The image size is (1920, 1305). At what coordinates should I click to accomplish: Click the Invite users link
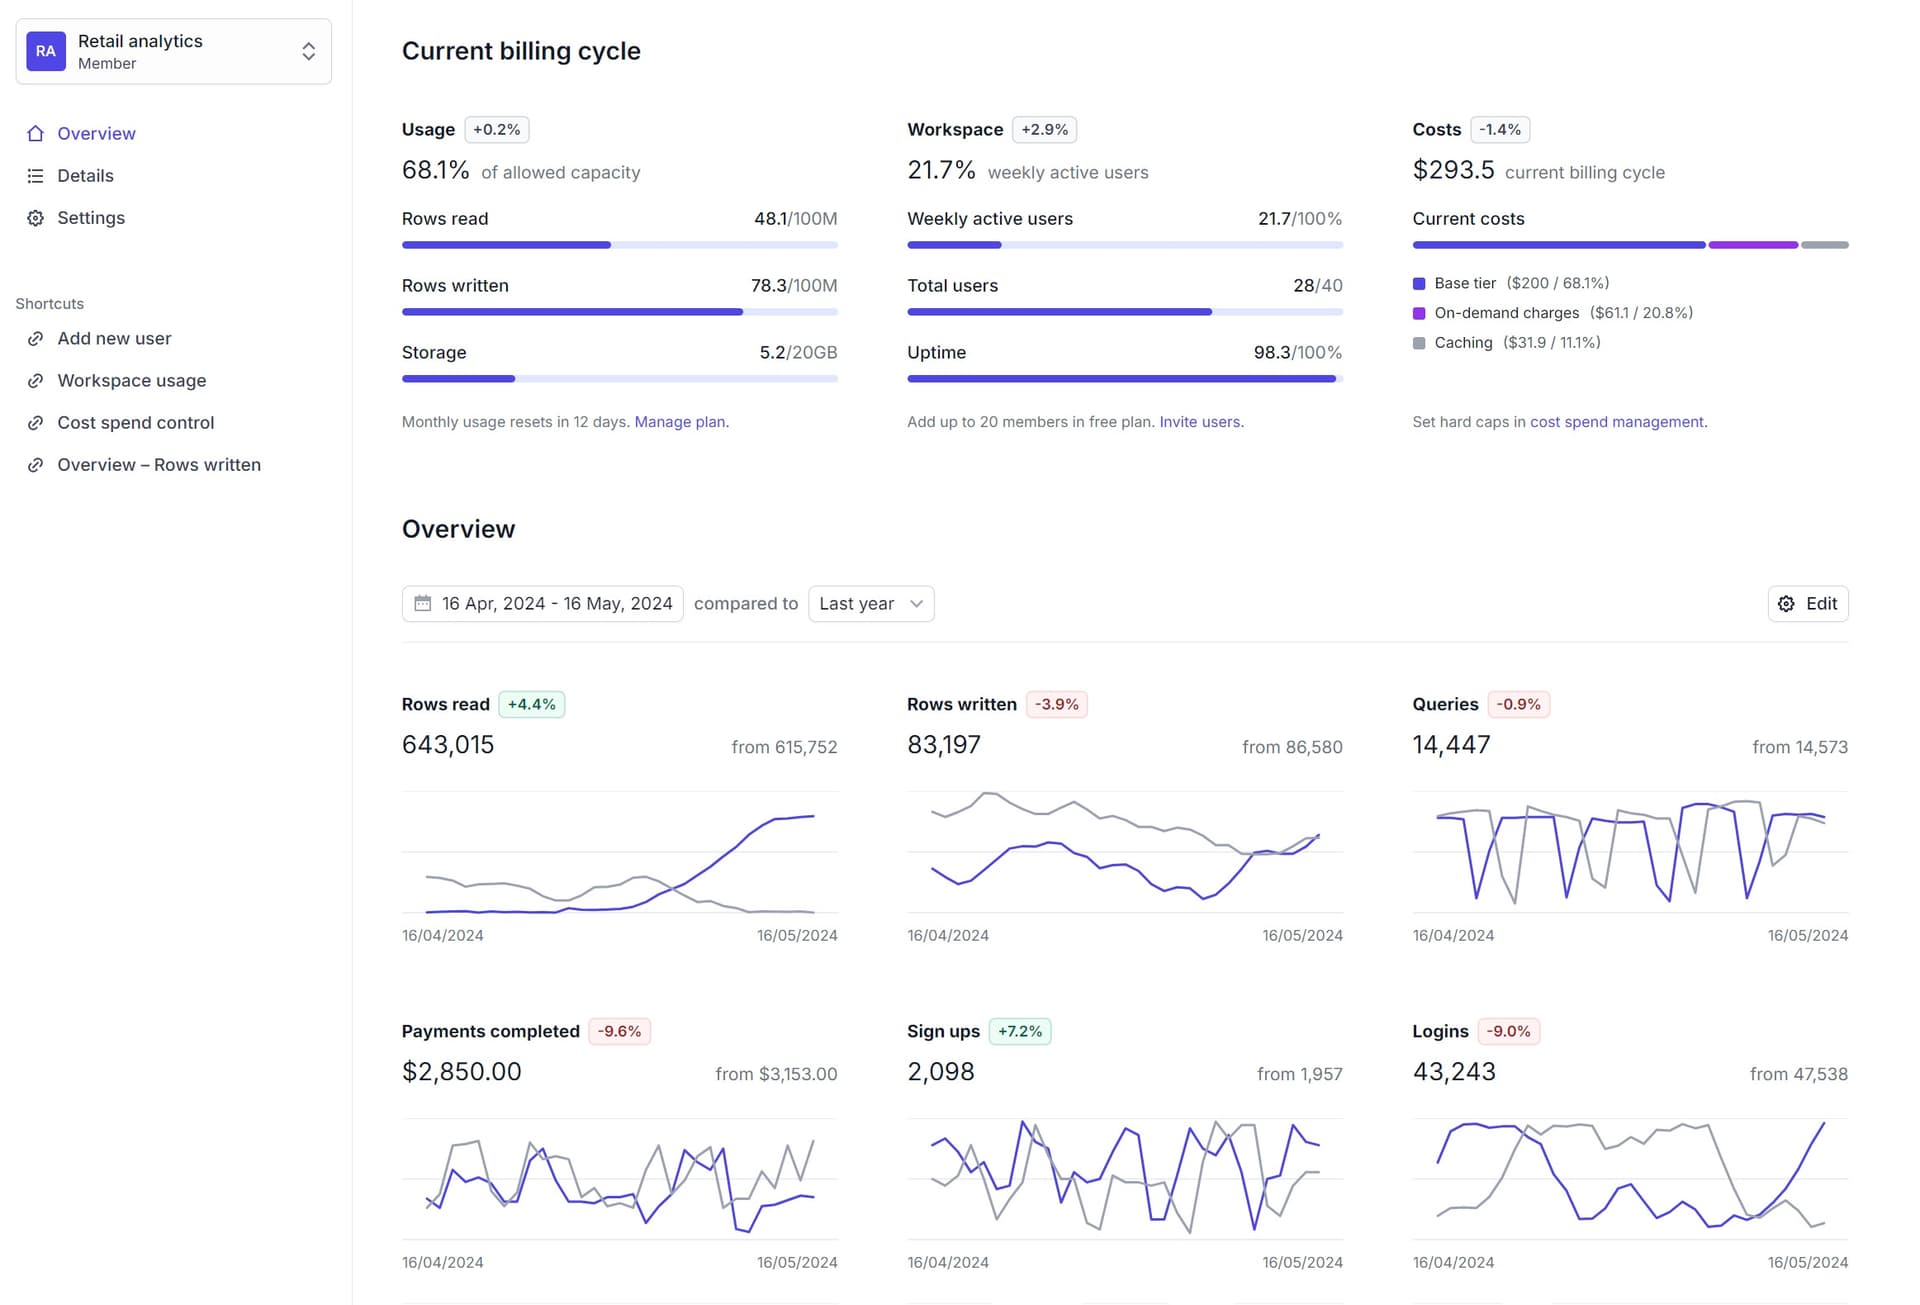pos(1199,422)
